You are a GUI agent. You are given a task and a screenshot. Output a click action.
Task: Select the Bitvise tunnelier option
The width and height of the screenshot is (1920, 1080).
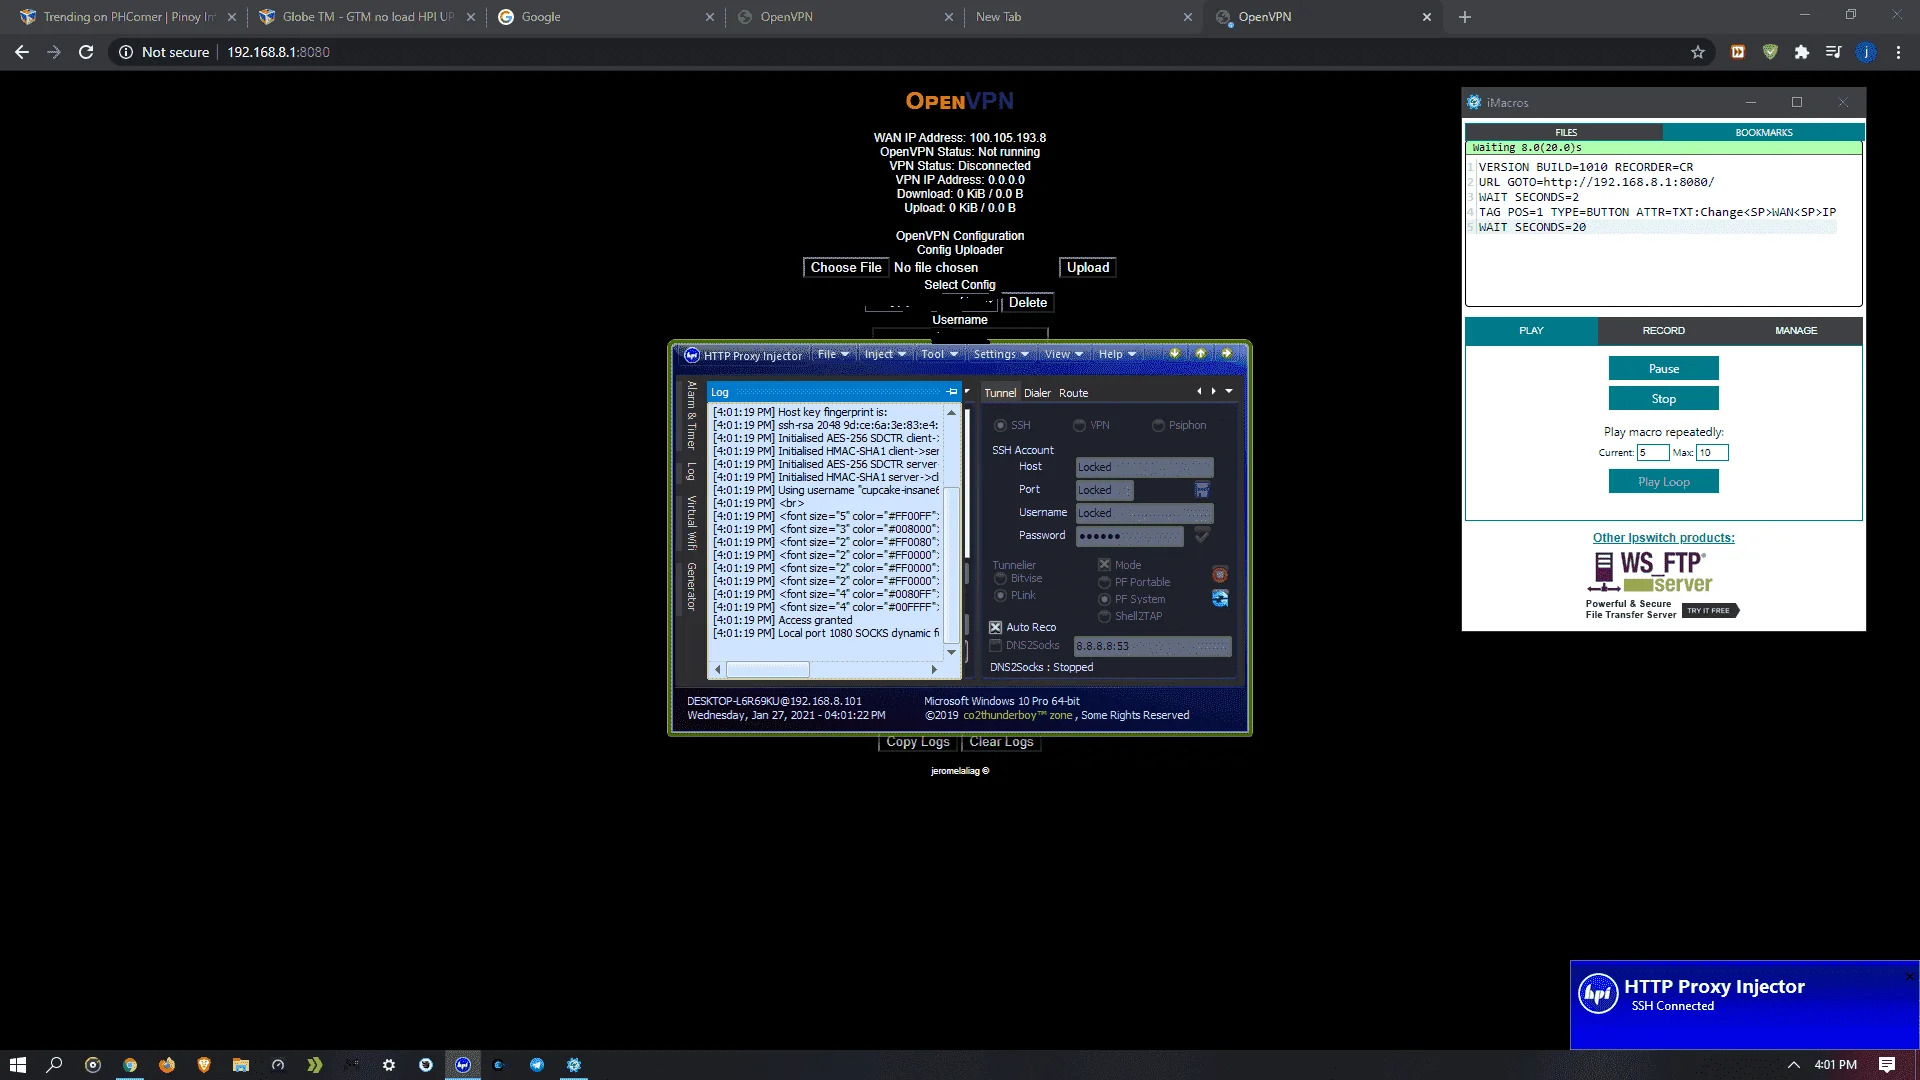click(1000, 579)
